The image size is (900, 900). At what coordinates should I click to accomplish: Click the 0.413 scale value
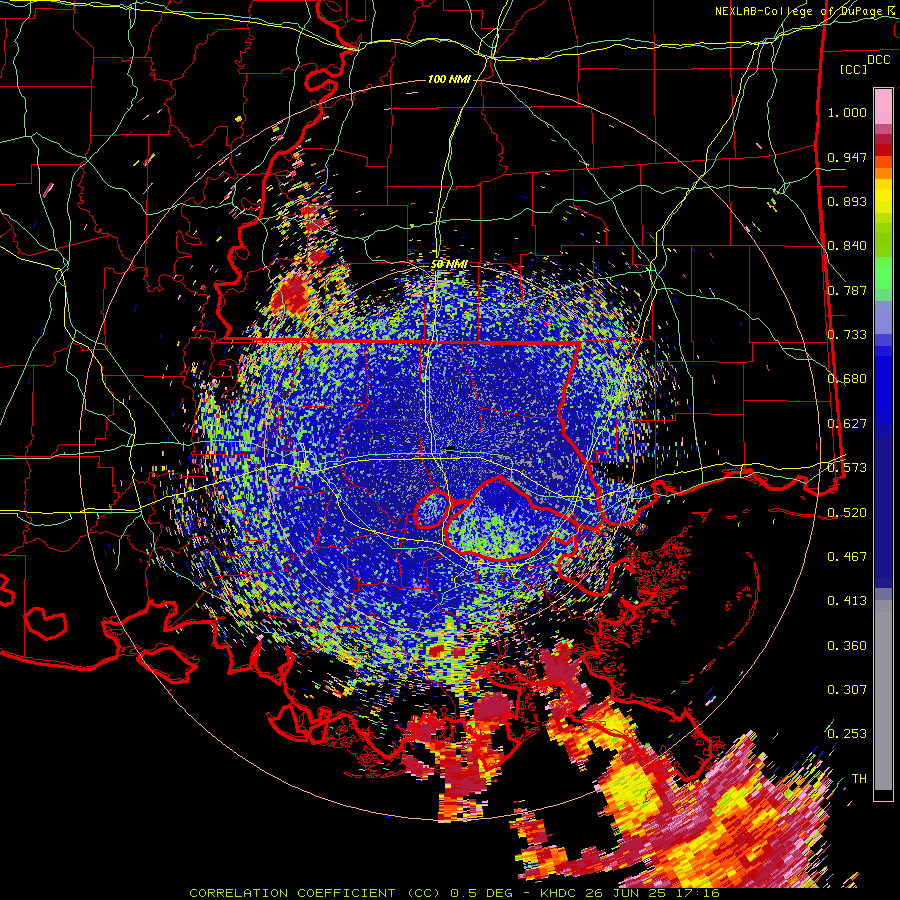[847, 600]
